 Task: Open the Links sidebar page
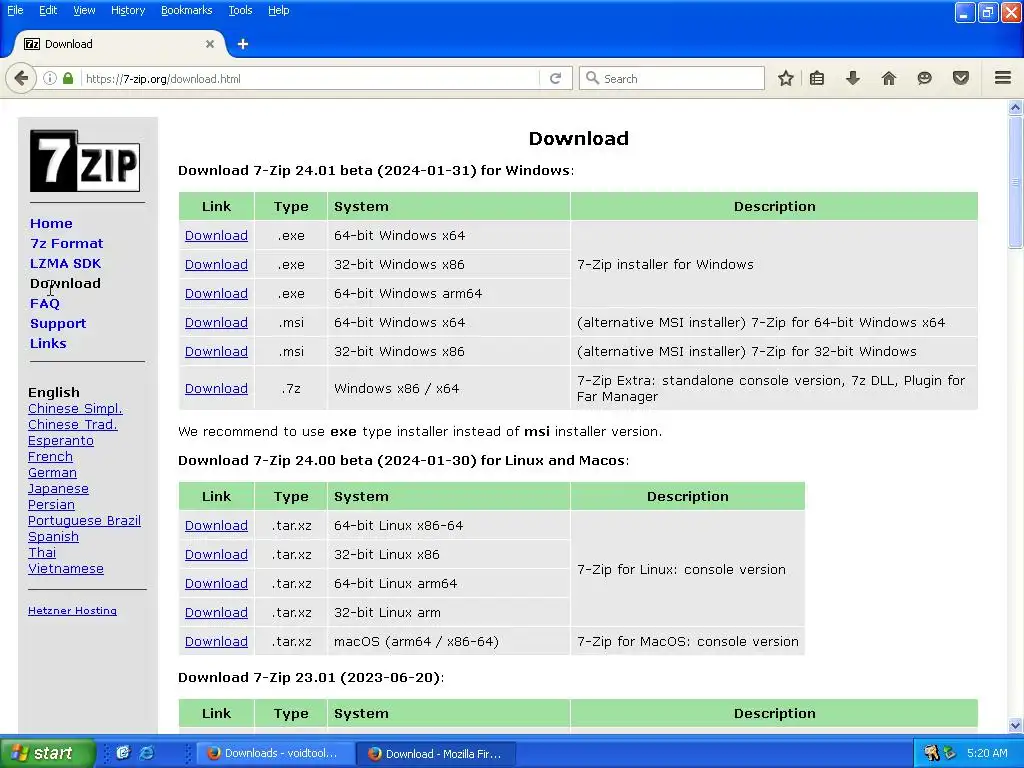point(48,344)
